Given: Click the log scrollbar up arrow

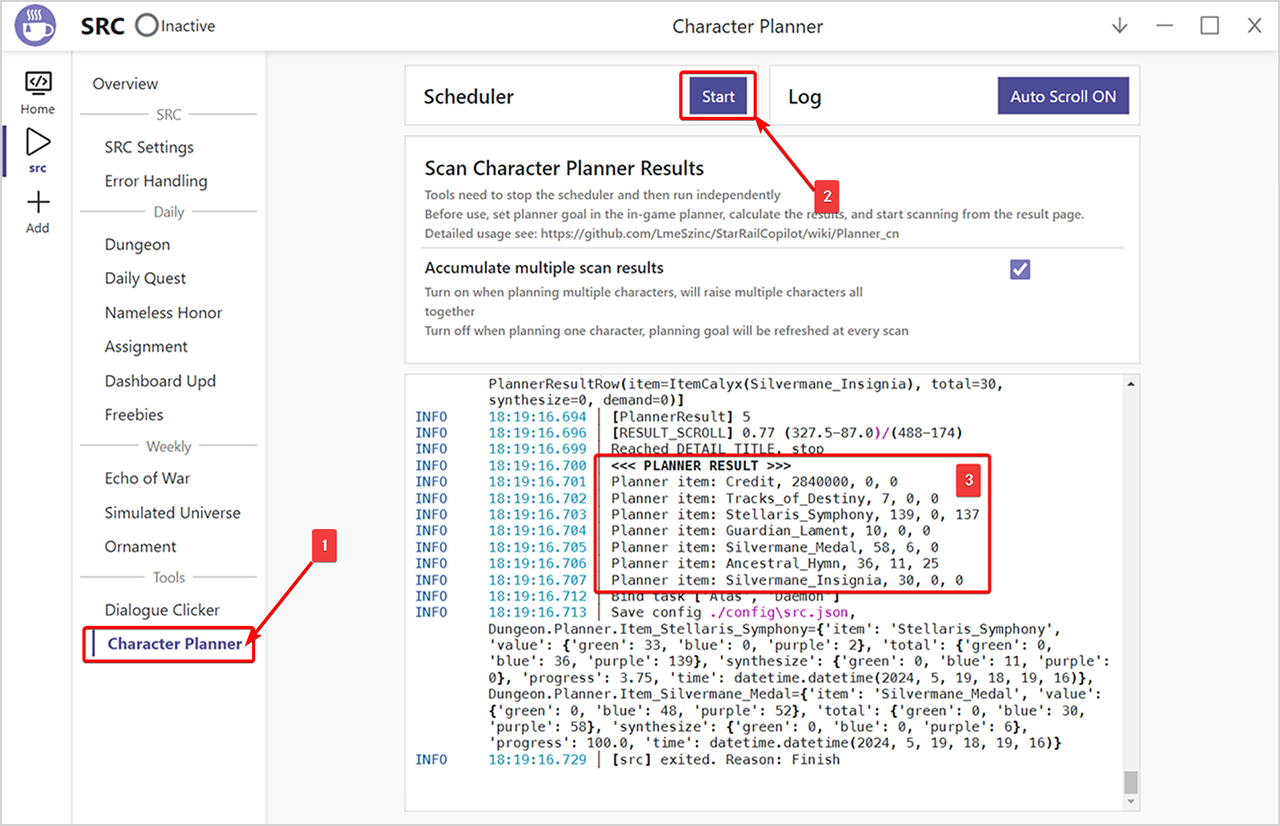Looking at the screenshot, I should (1131, 384).
